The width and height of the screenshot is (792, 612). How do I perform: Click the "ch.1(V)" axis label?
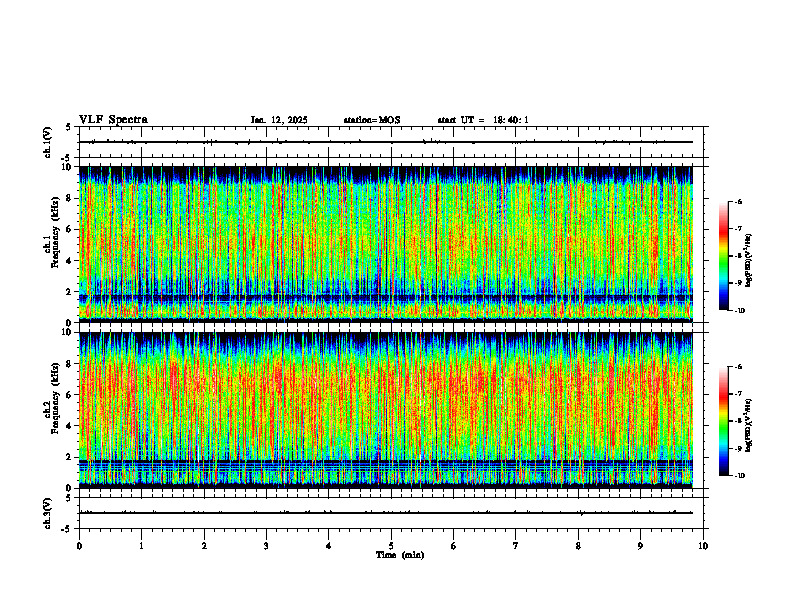point(47,142)
